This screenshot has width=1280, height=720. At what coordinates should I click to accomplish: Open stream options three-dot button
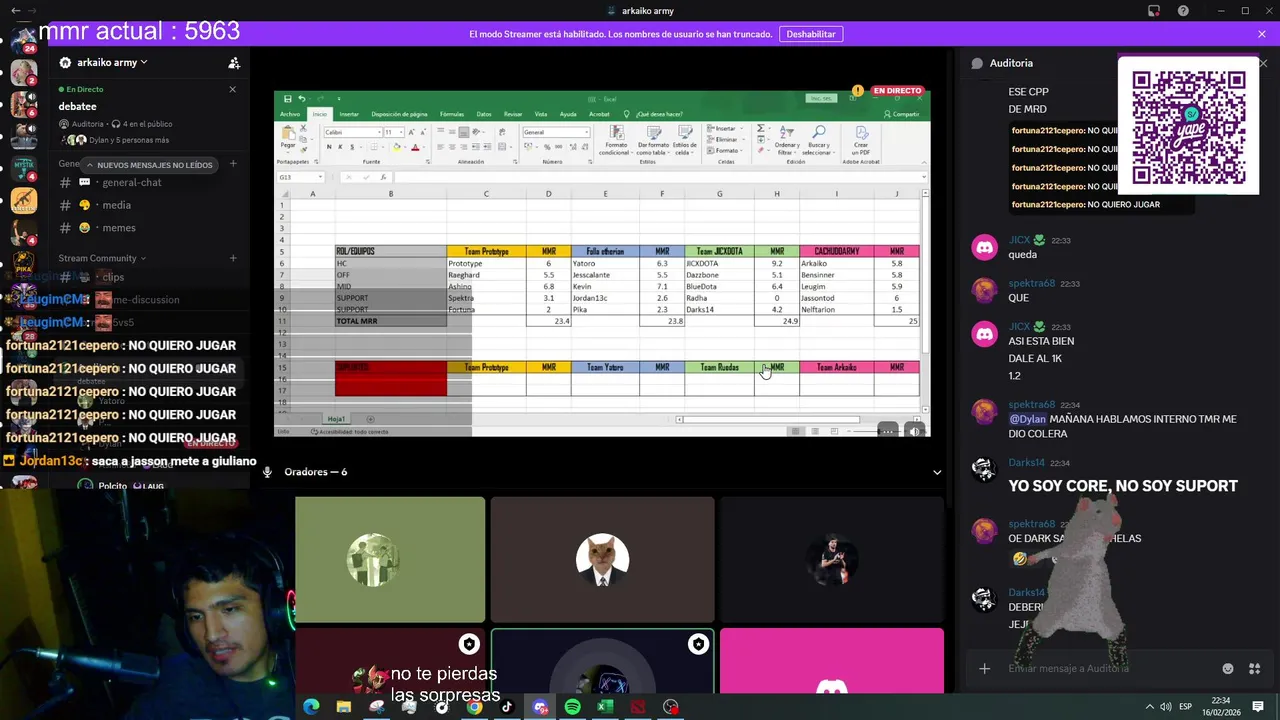pos(887,431)
